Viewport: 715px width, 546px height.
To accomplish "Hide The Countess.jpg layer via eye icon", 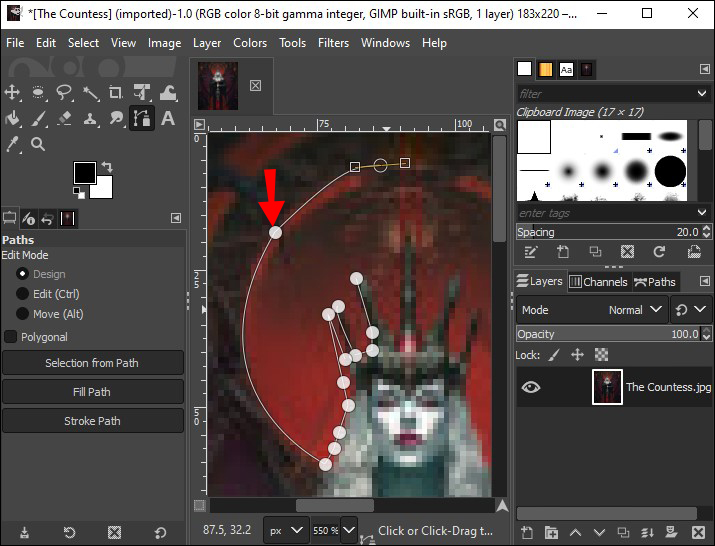I will [531, 387].
